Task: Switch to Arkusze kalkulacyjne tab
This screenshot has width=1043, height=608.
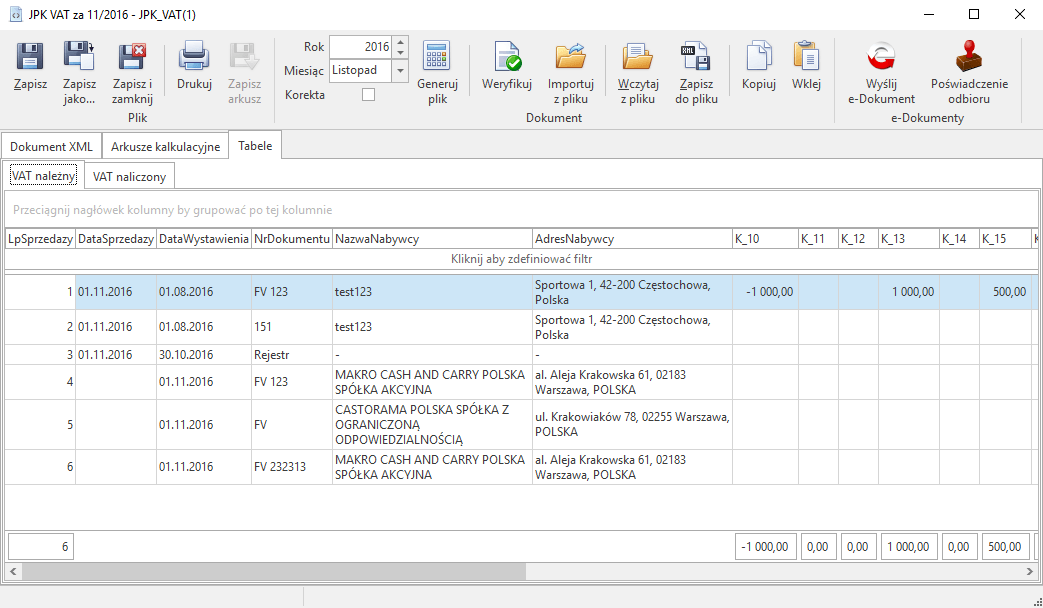Action: click(165, 147)
